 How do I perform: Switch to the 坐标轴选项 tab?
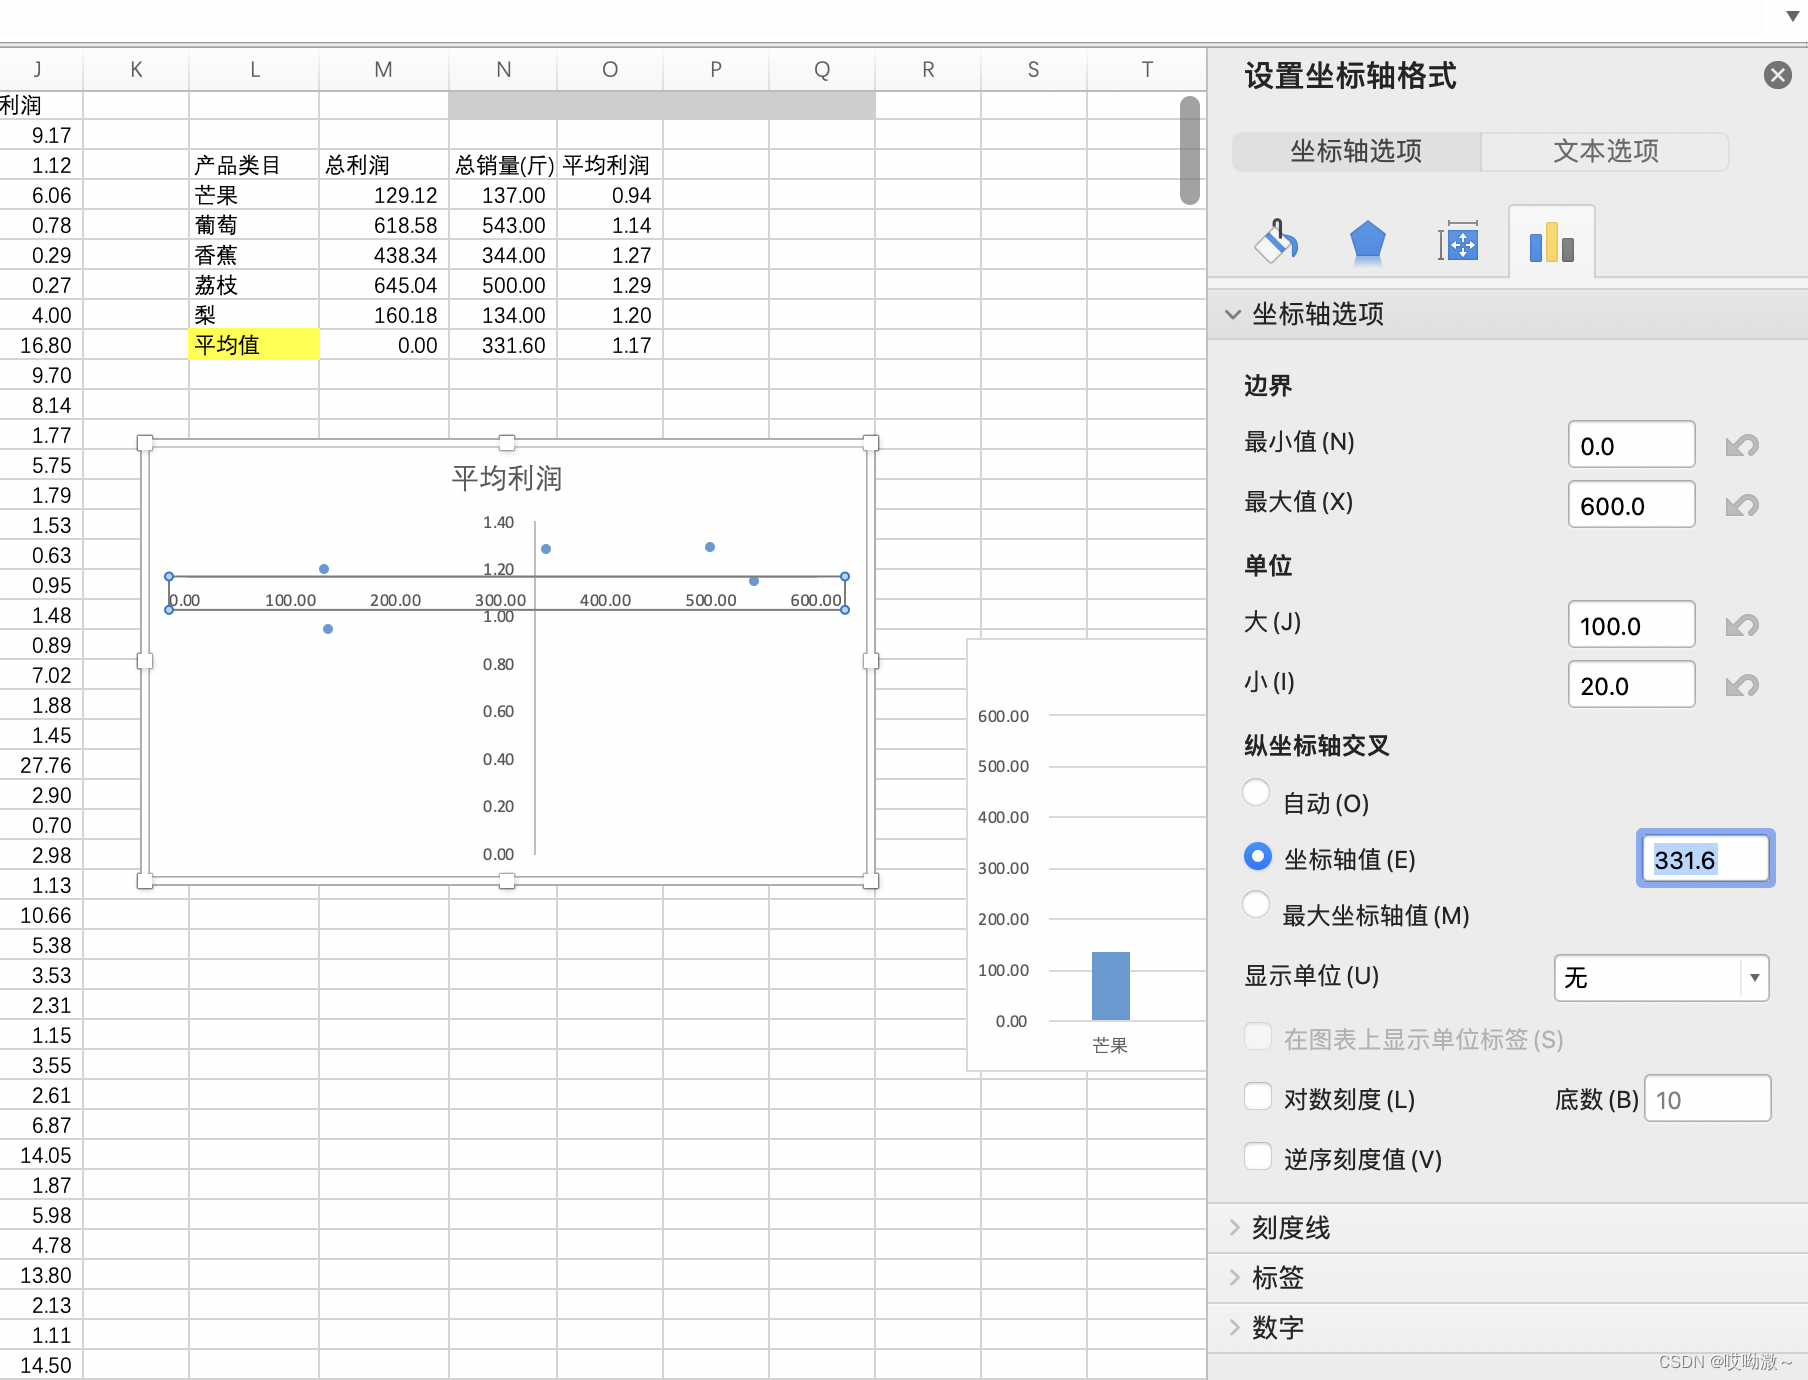1356,151
